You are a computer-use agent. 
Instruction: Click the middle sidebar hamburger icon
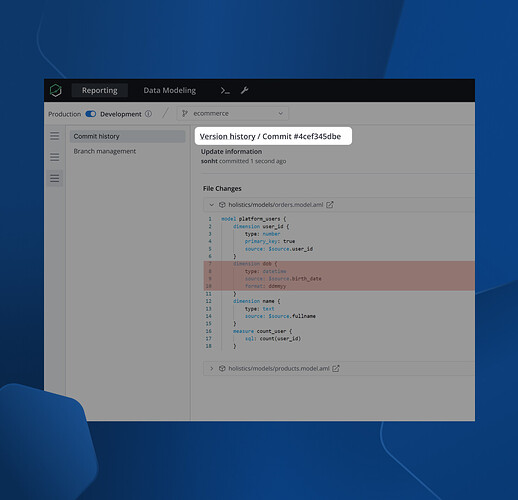click(55, 157)
